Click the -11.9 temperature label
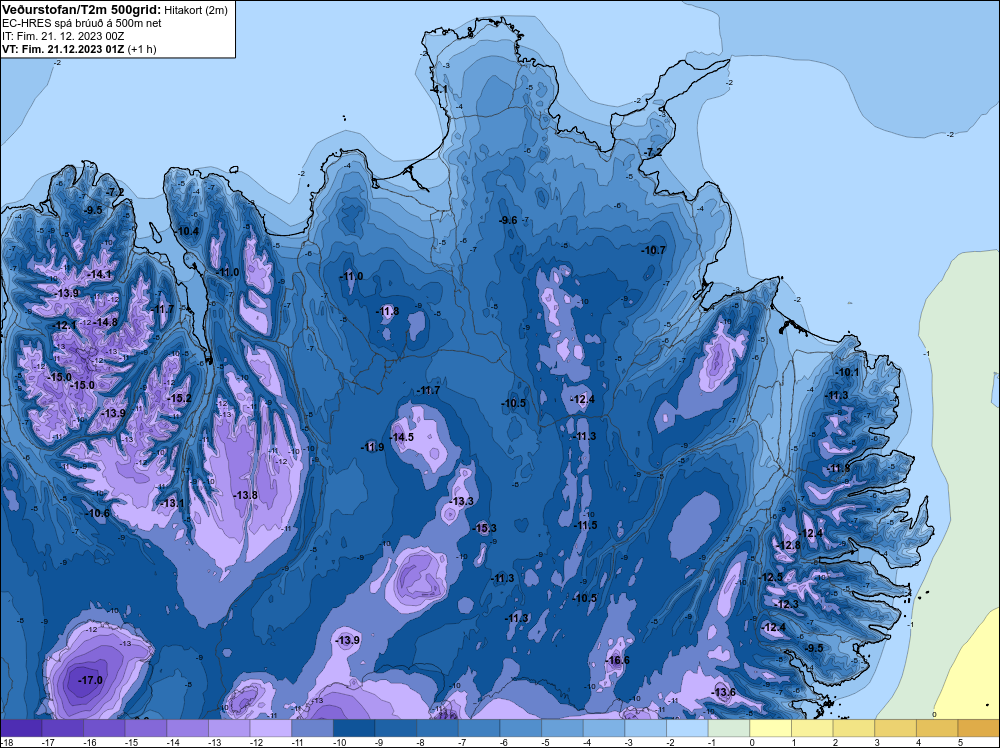This screenshot has width=1000, height=748. tap(372, 447)
